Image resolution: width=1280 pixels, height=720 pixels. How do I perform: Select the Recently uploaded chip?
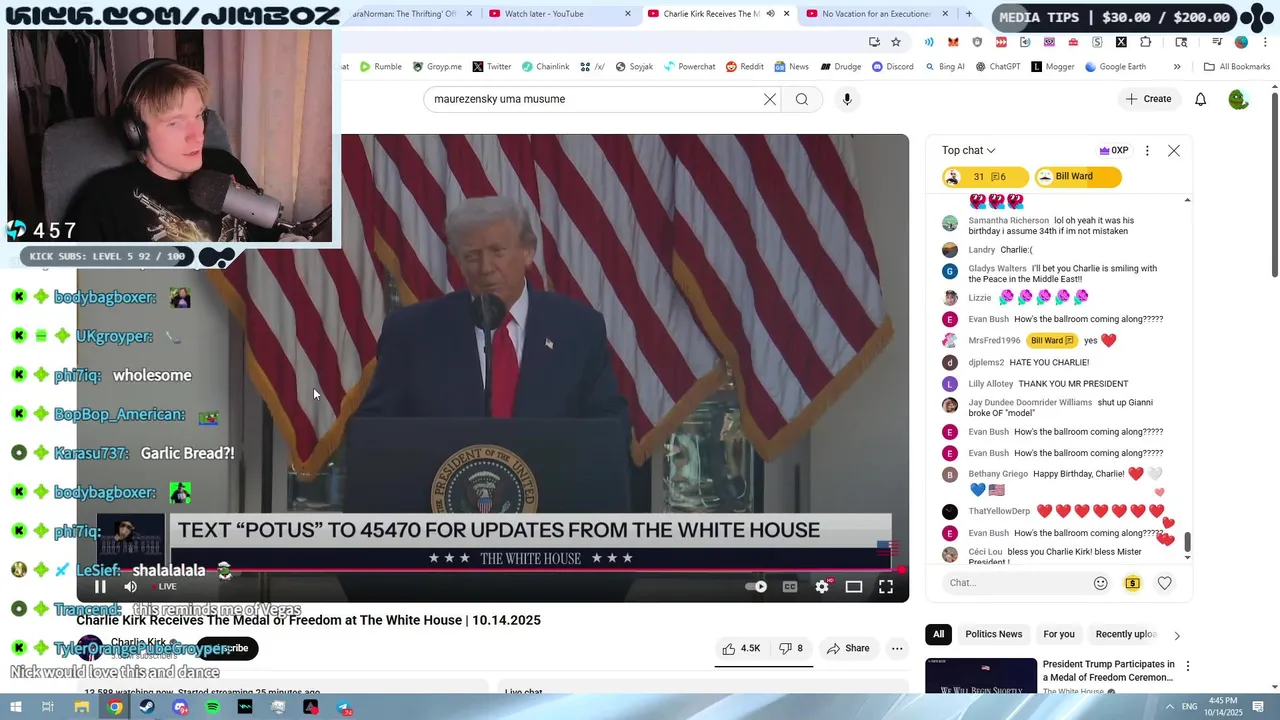point(1126,634)
